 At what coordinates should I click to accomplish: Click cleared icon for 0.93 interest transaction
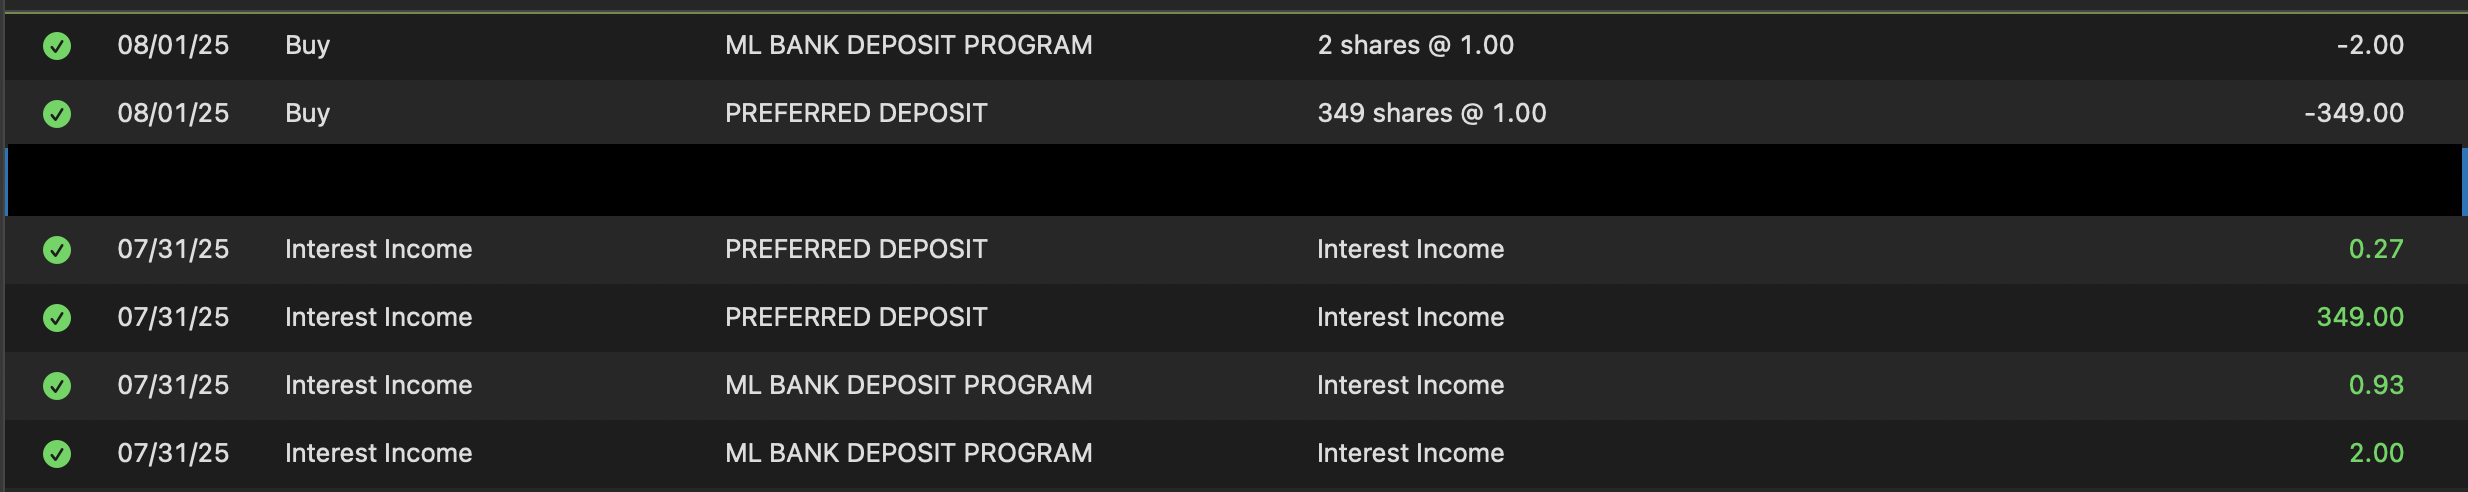pyautogui.click(x=57, y=386)
